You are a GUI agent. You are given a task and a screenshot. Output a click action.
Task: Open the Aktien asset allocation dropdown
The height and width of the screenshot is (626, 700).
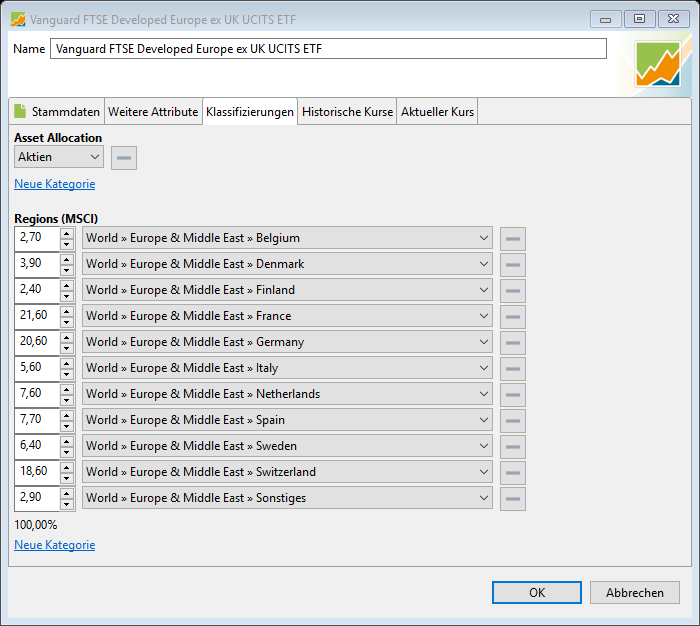coord(59,157)
